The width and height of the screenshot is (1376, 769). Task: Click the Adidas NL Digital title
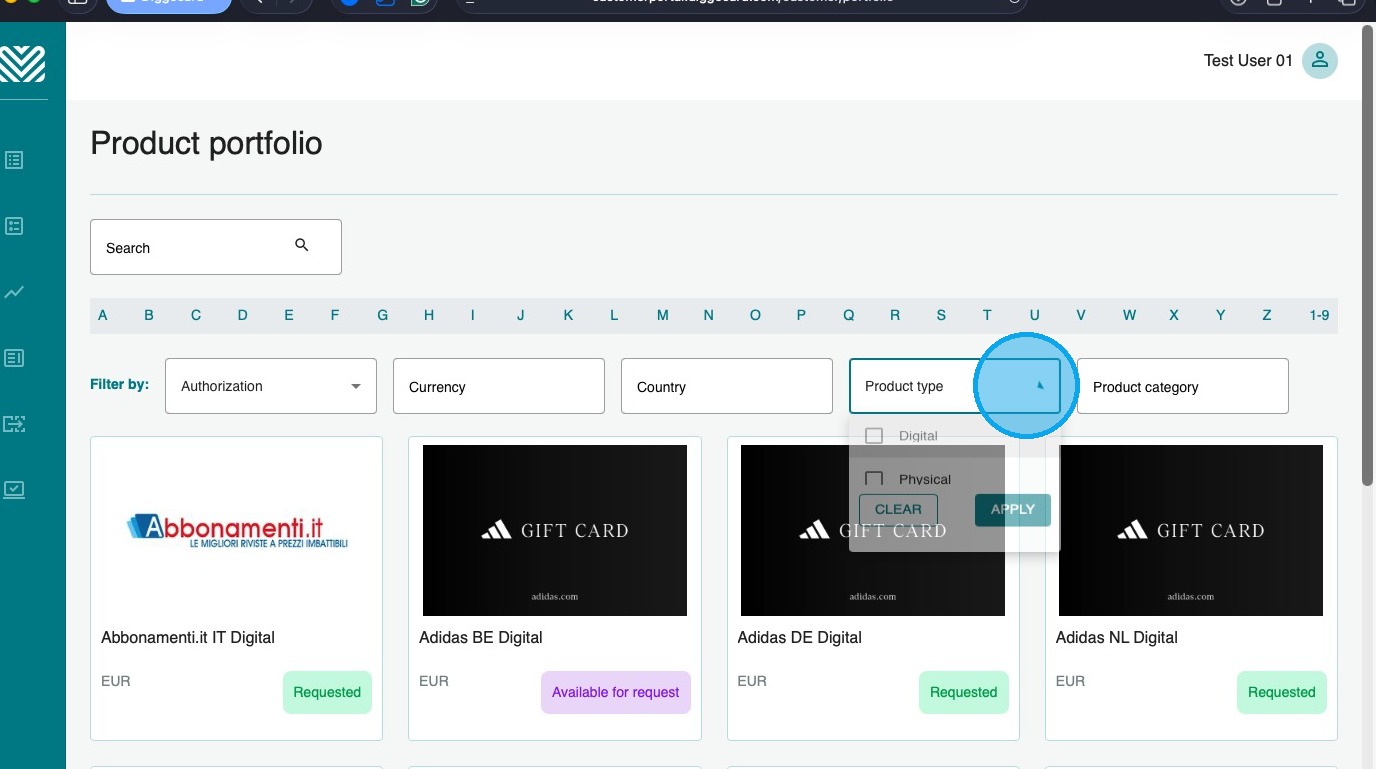tap(1117, 637)
